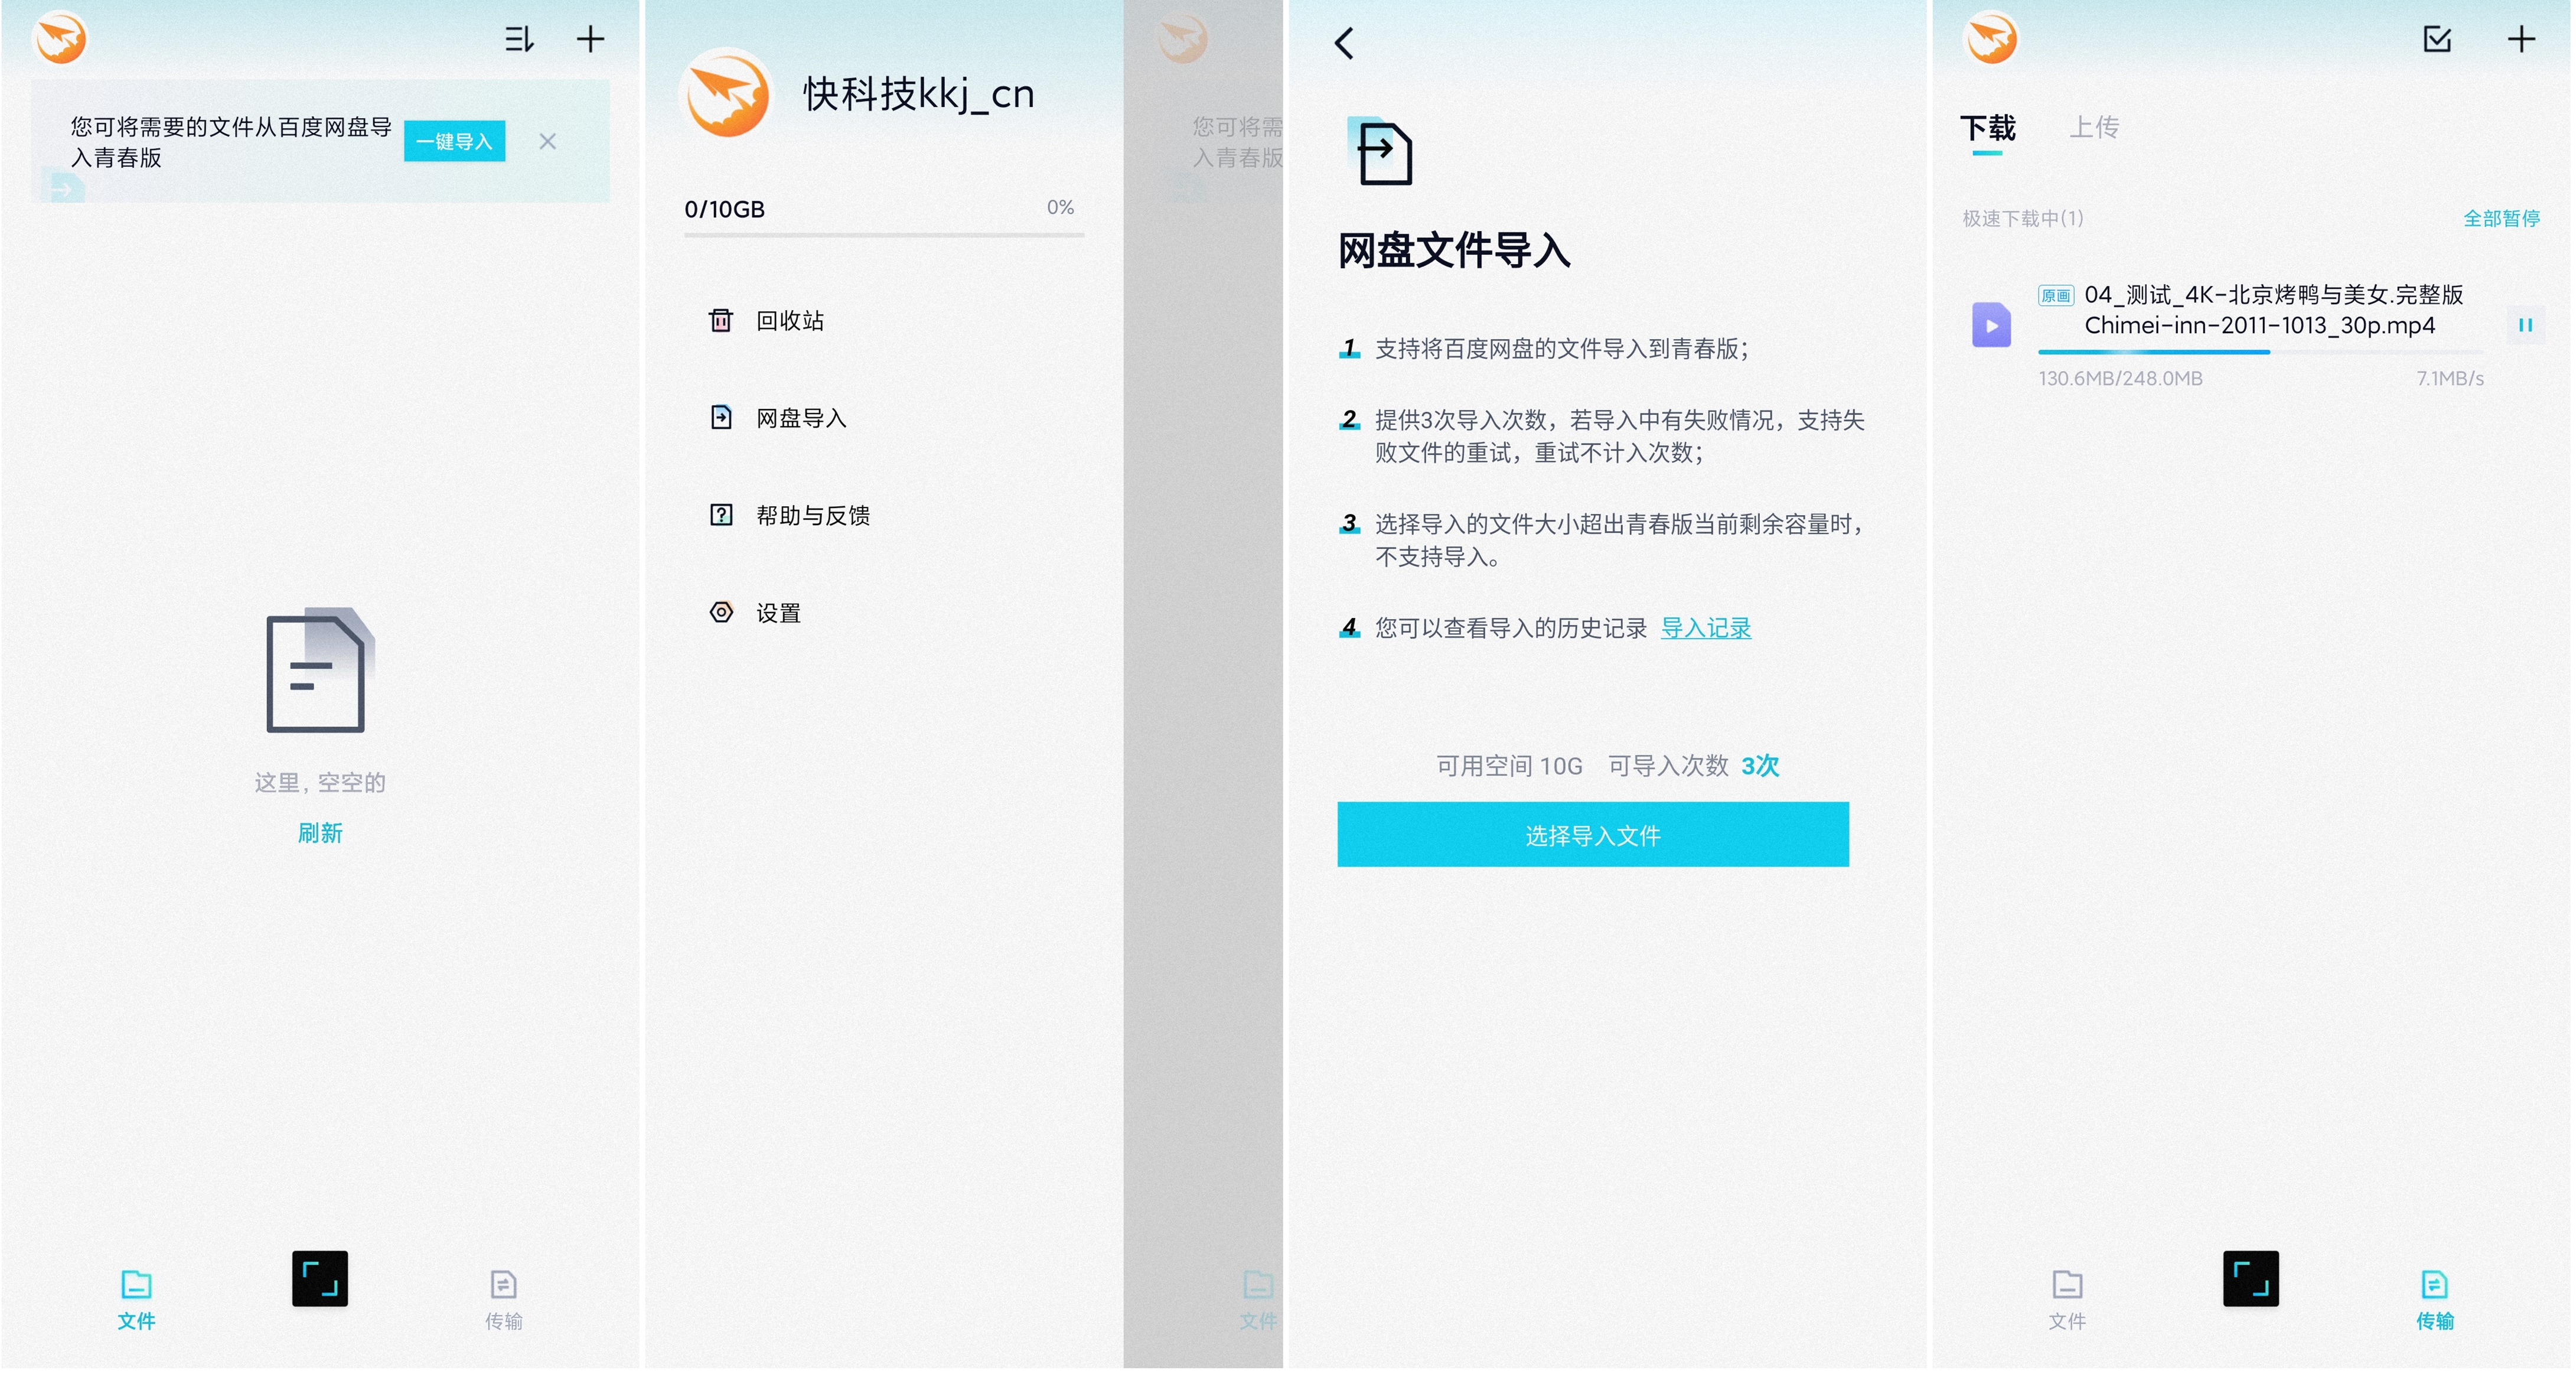Click the 一键导入 button in the banner
The width and height of the screenshot is (2576, 1374).
coord(454,141)
